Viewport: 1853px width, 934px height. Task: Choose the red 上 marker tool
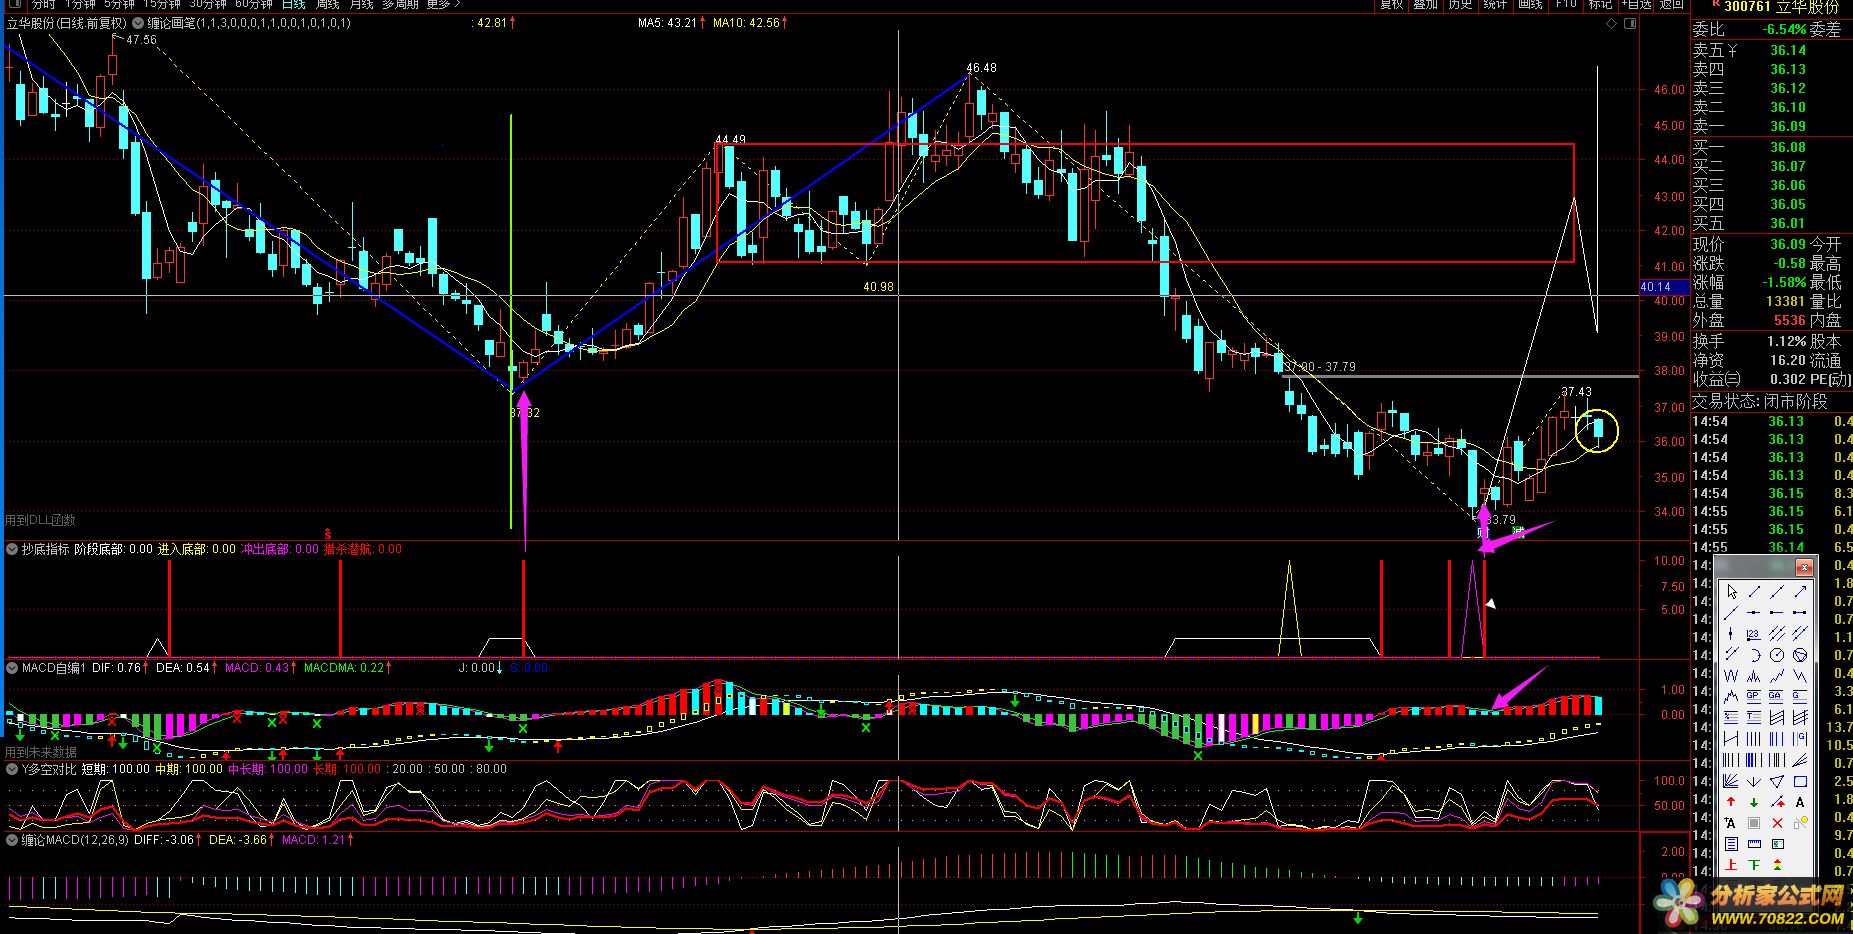[1731, 865]
